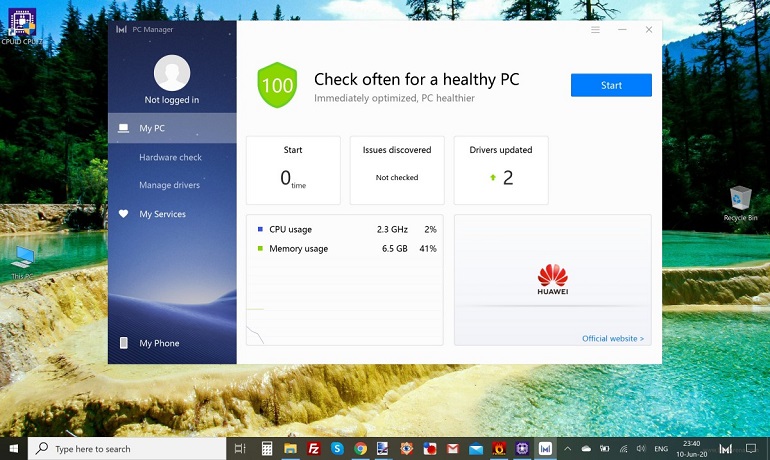The image size is (770, 460).
Task: Open FileZilla from the taskbar
Action: tap(314, 449)
